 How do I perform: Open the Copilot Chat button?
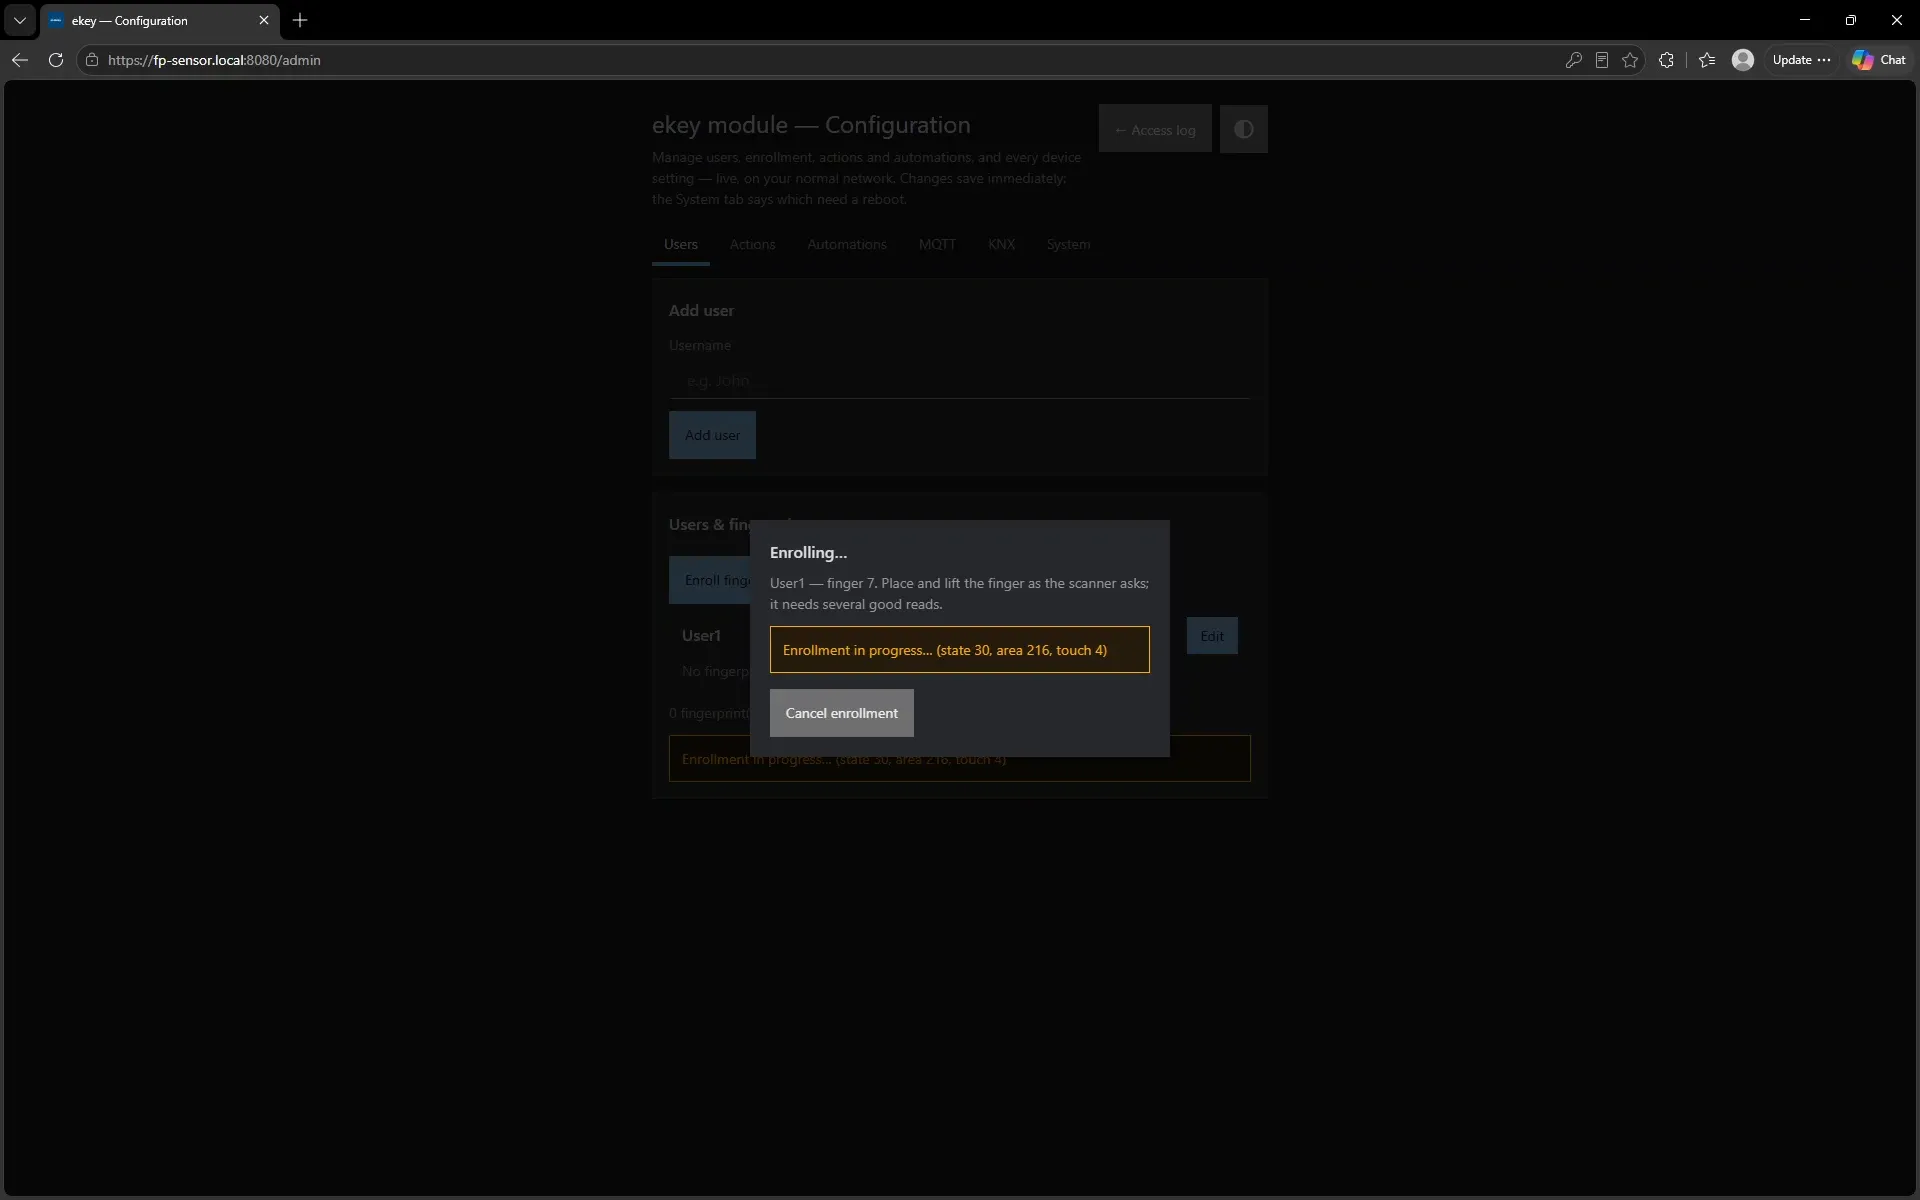[1879, 60]
